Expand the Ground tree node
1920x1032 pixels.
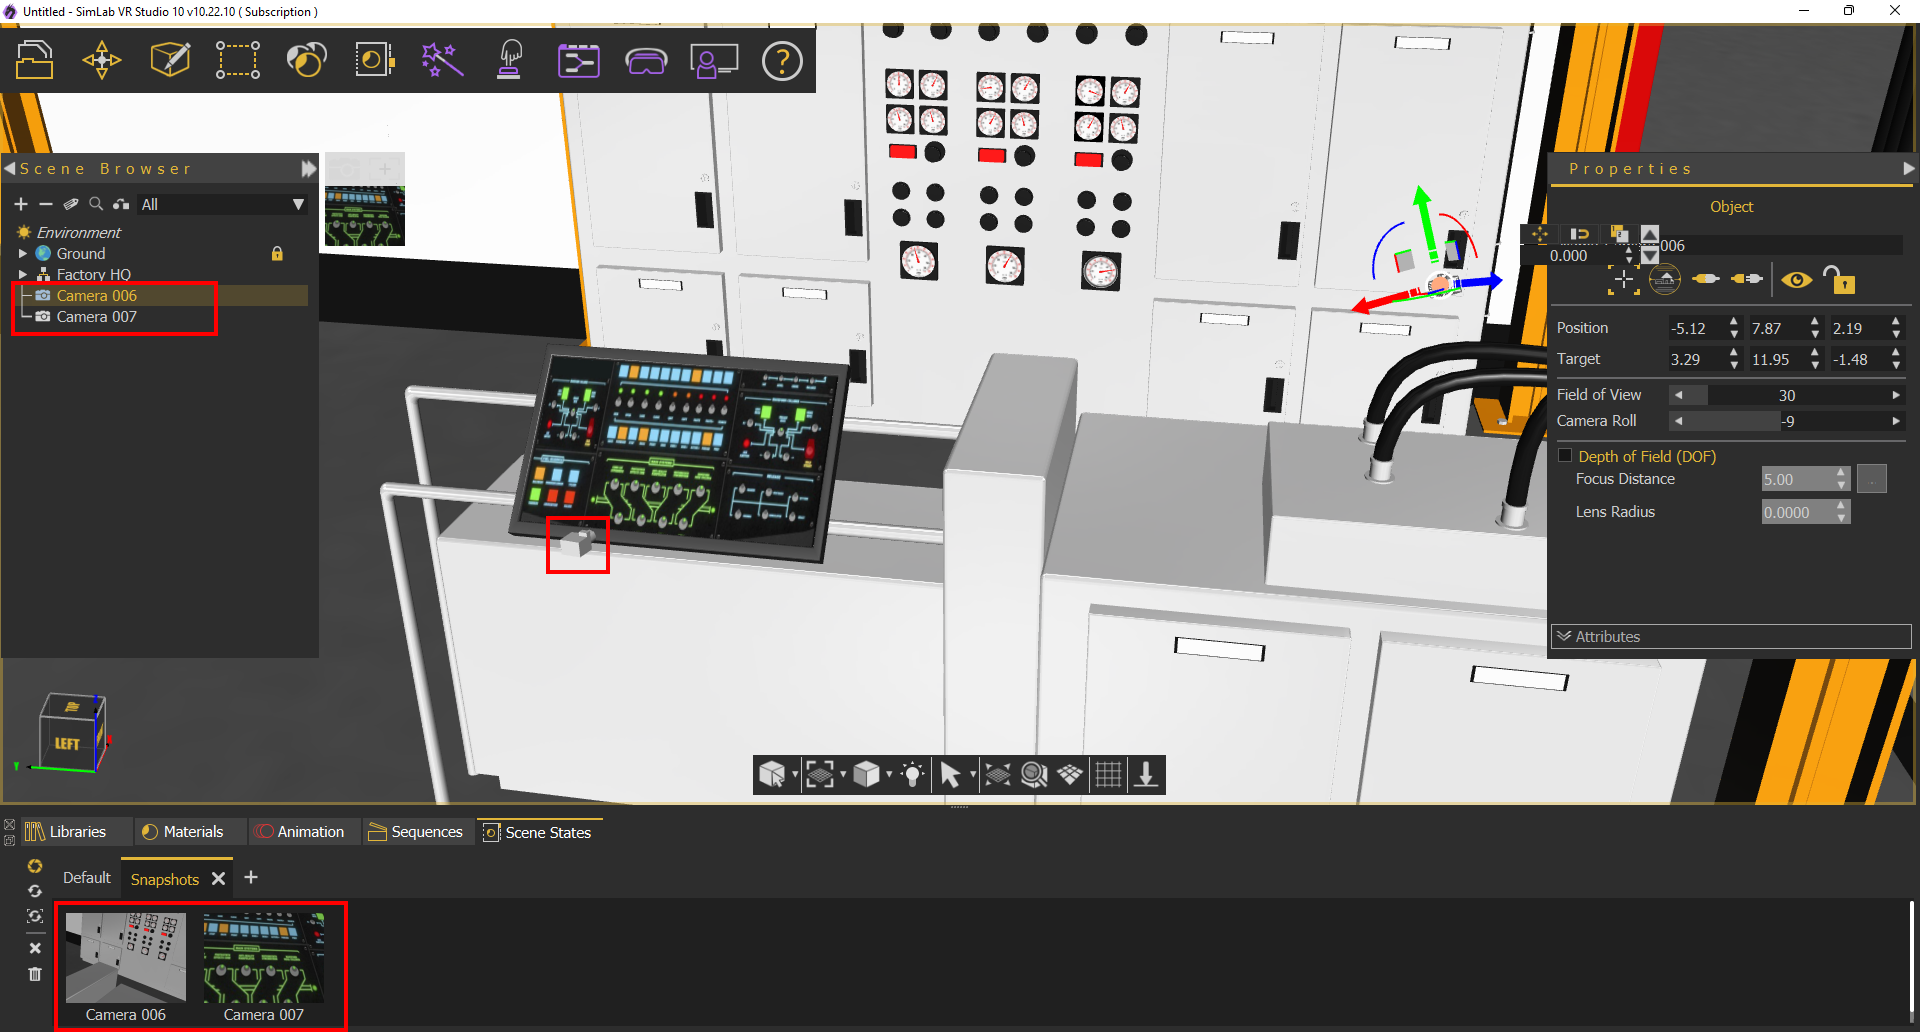click(x=22, y=254)
